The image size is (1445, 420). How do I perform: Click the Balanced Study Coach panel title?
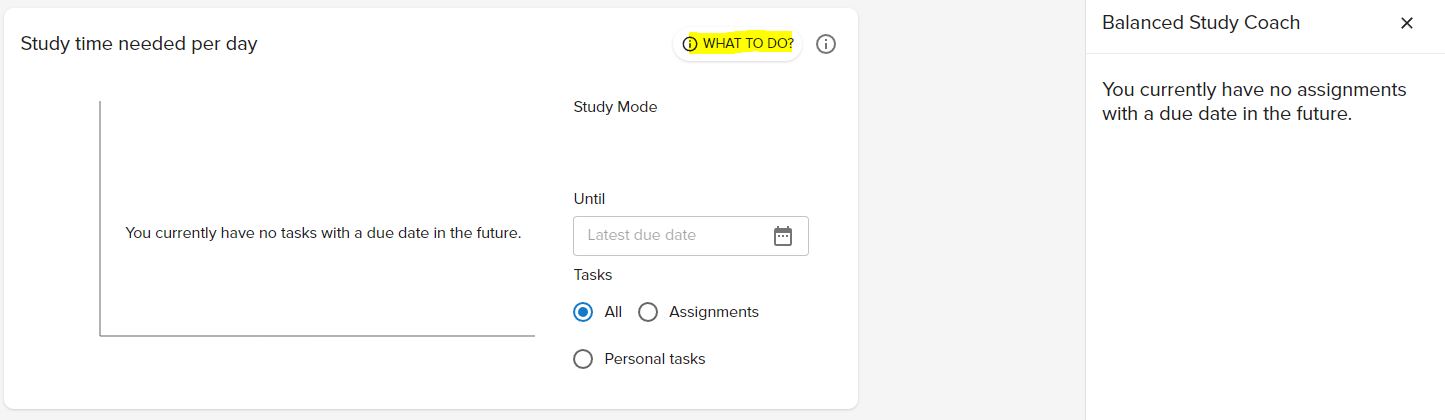[1201, 23]
